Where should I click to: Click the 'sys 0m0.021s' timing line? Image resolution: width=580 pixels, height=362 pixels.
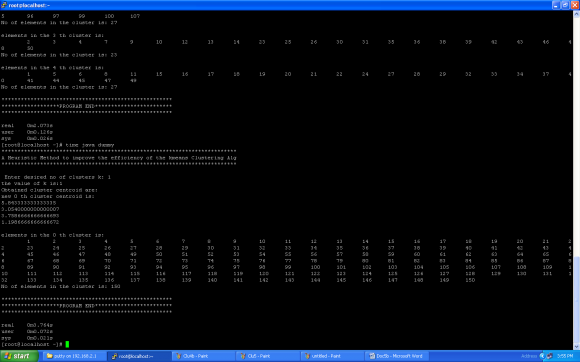click(27, 338)
